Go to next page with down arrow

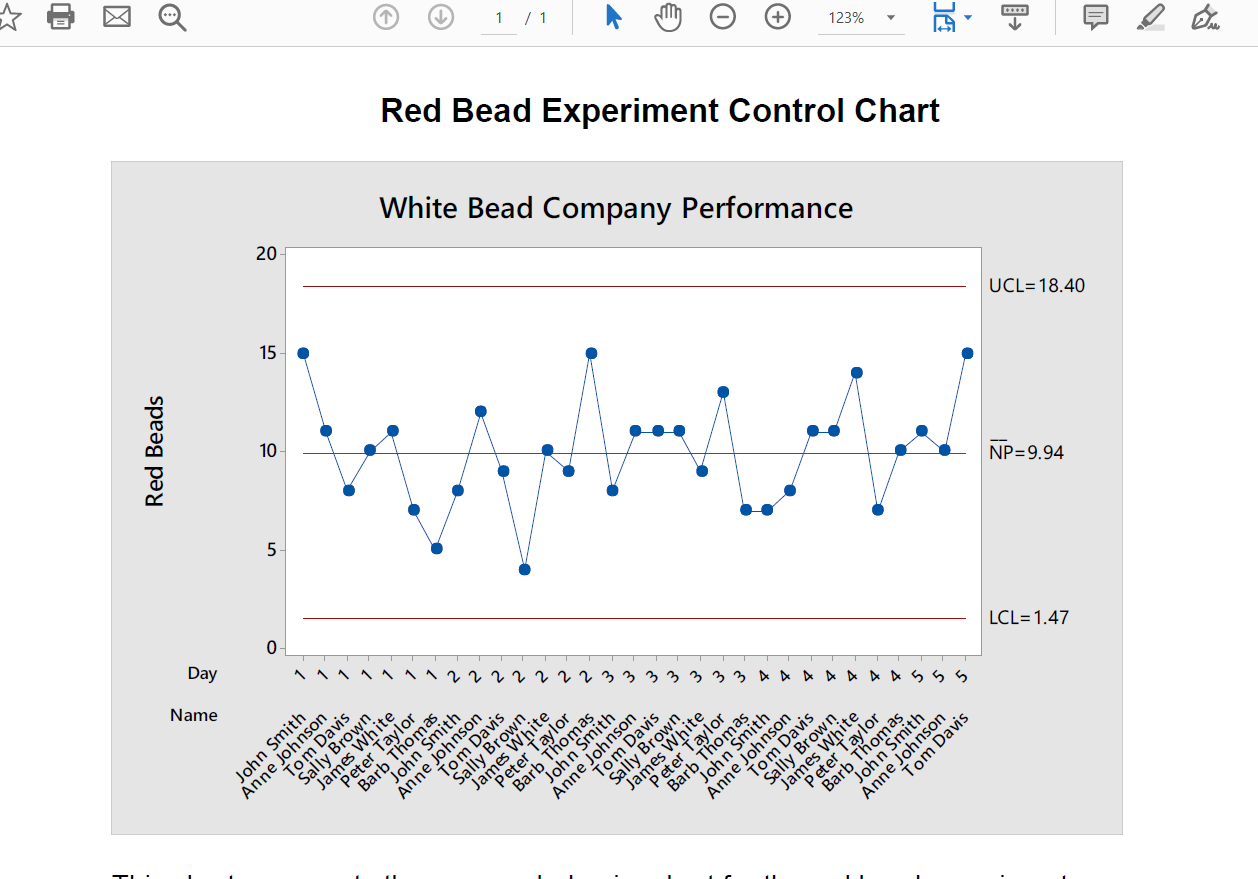coord(441,17)
